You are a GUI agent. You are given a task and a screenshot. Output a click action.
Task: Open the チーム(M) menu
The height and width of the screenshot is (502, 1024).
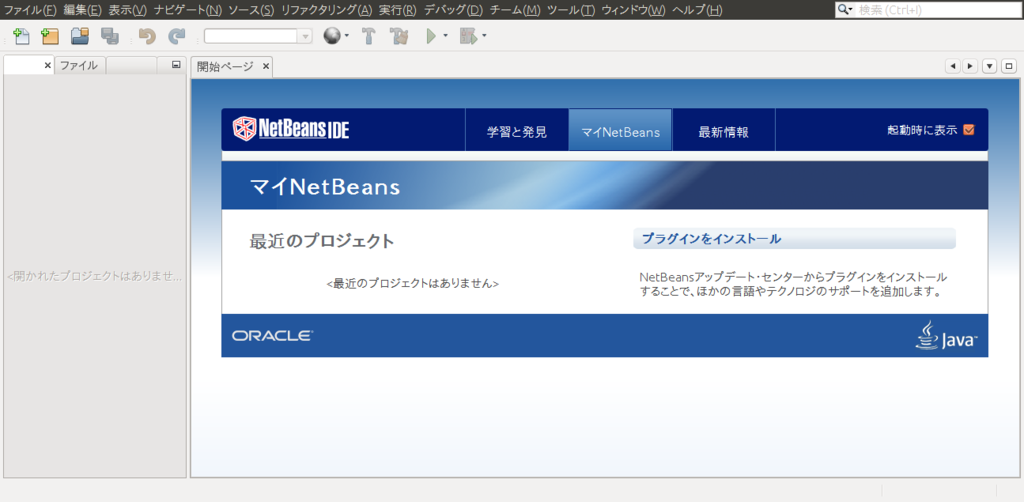pos(515,10)
